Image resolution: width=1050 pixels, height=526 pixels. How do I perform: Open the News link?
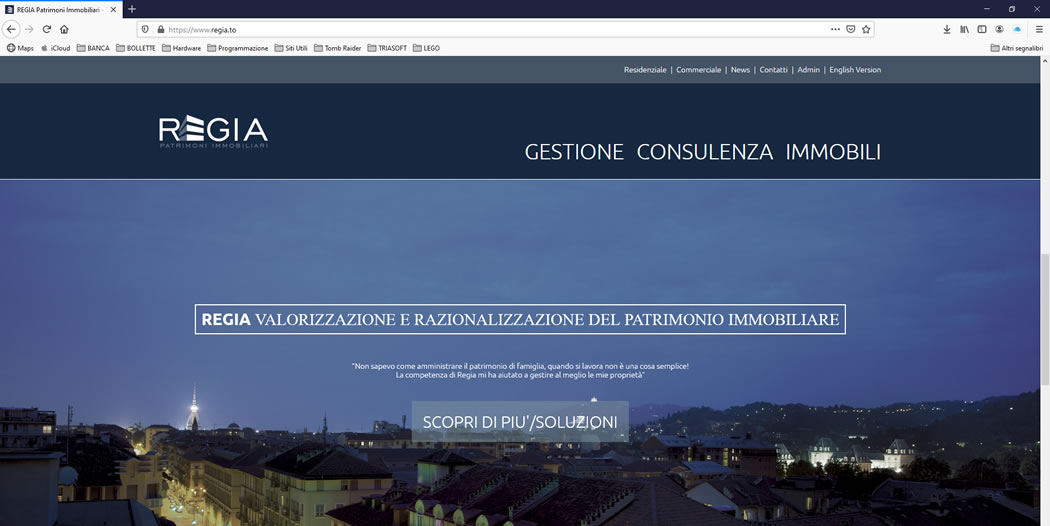(x=740, y=70)
